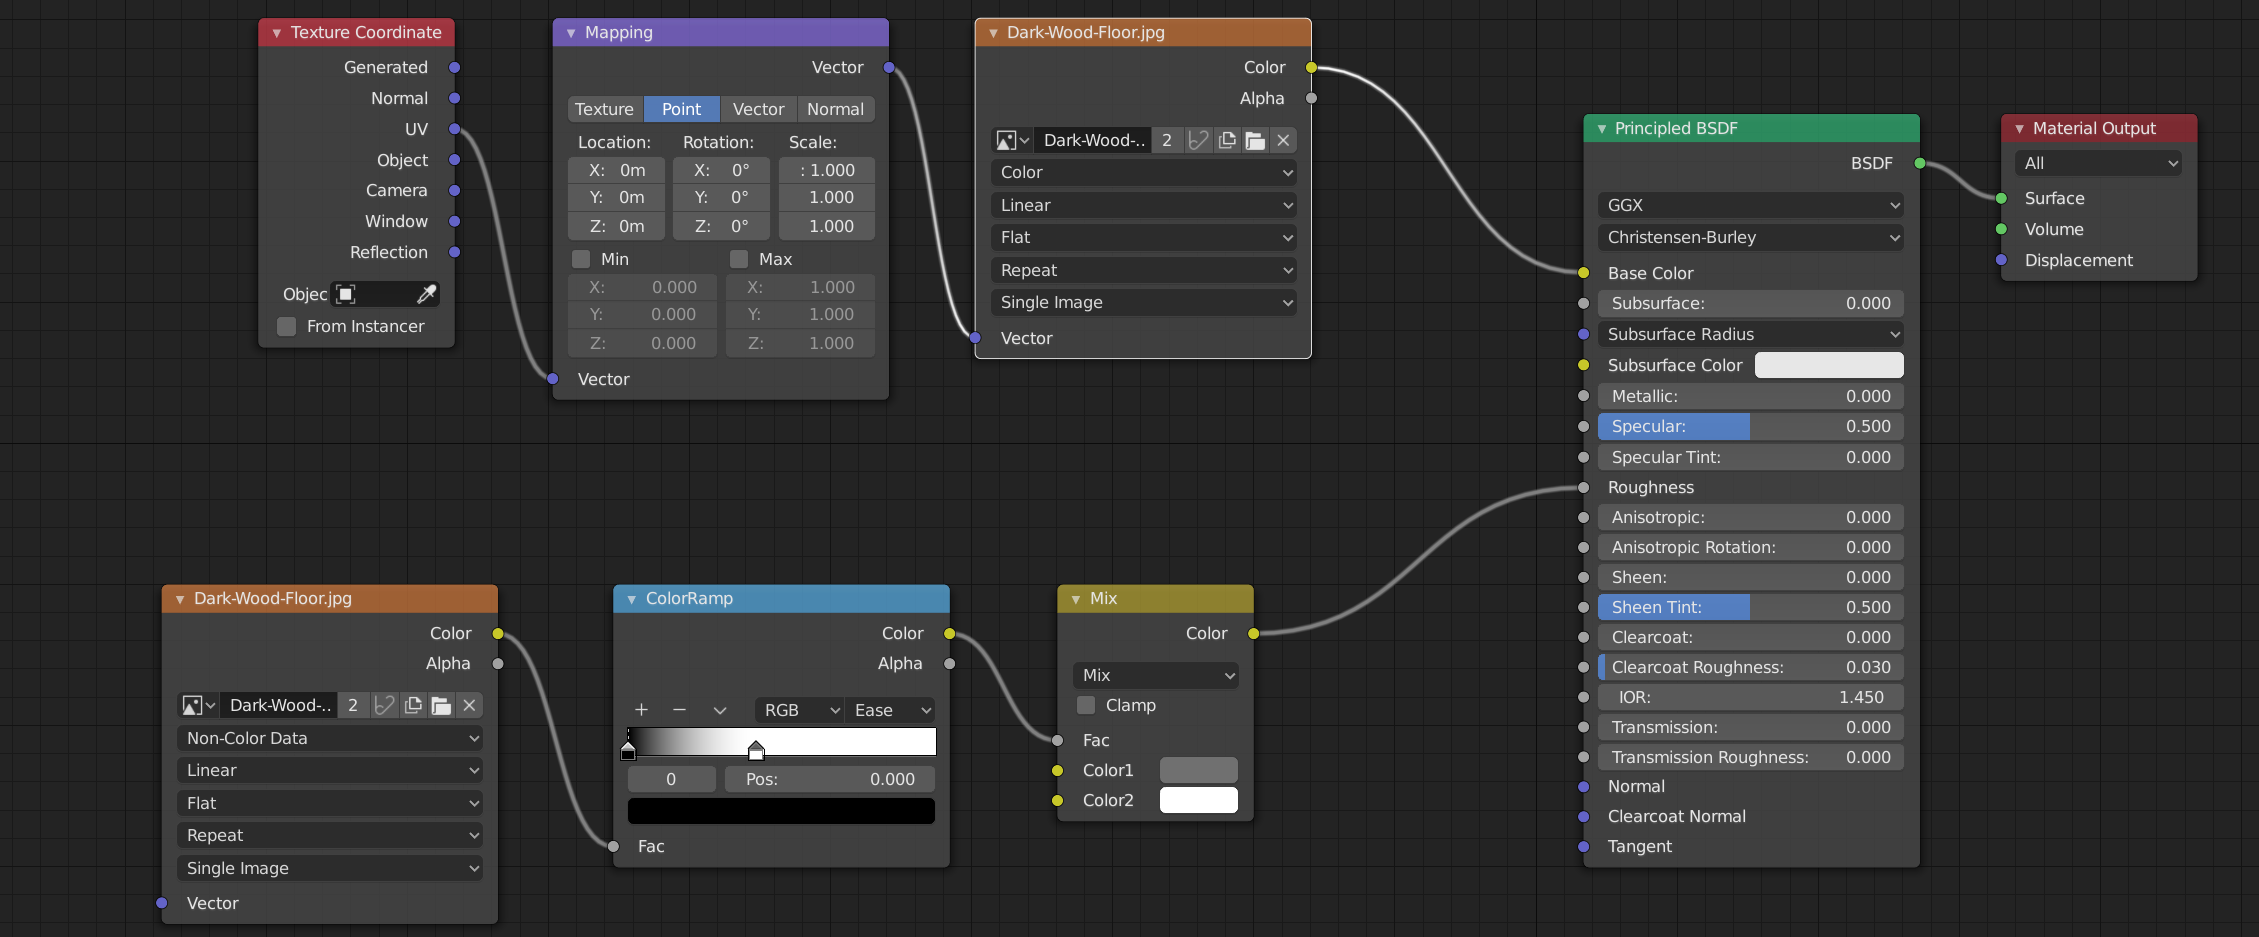
Task: Remove a color stop with ColorRamp minus
Action: pos(680,710)
